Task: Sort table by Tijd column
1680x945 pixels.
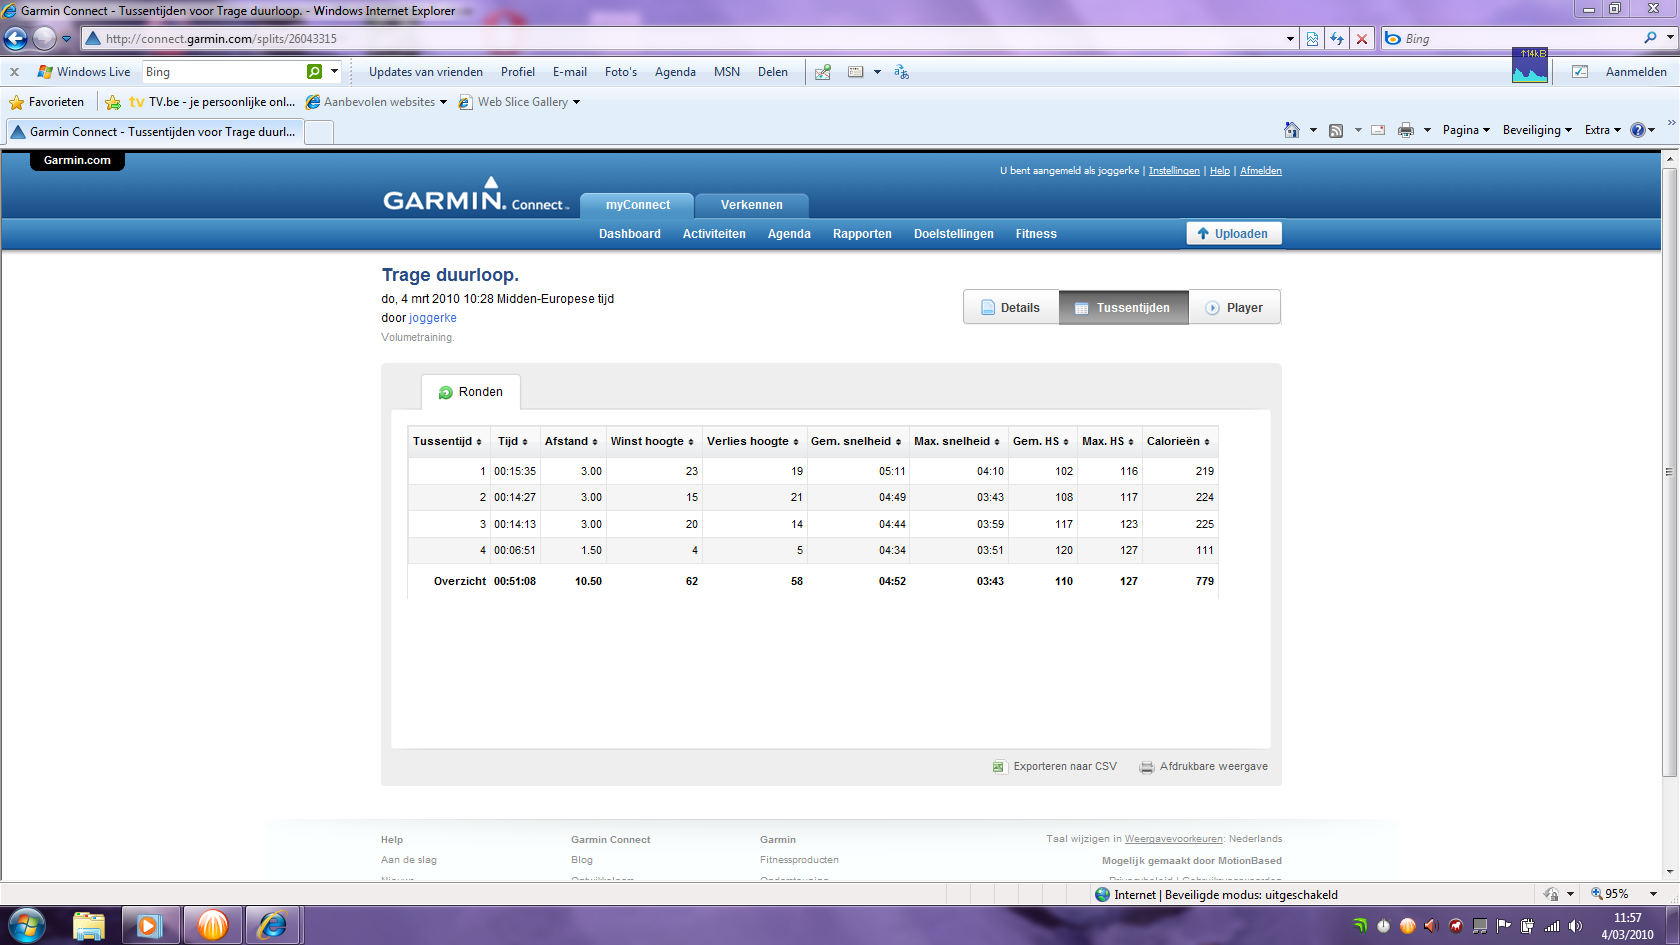Action: (x=513, y=441)
